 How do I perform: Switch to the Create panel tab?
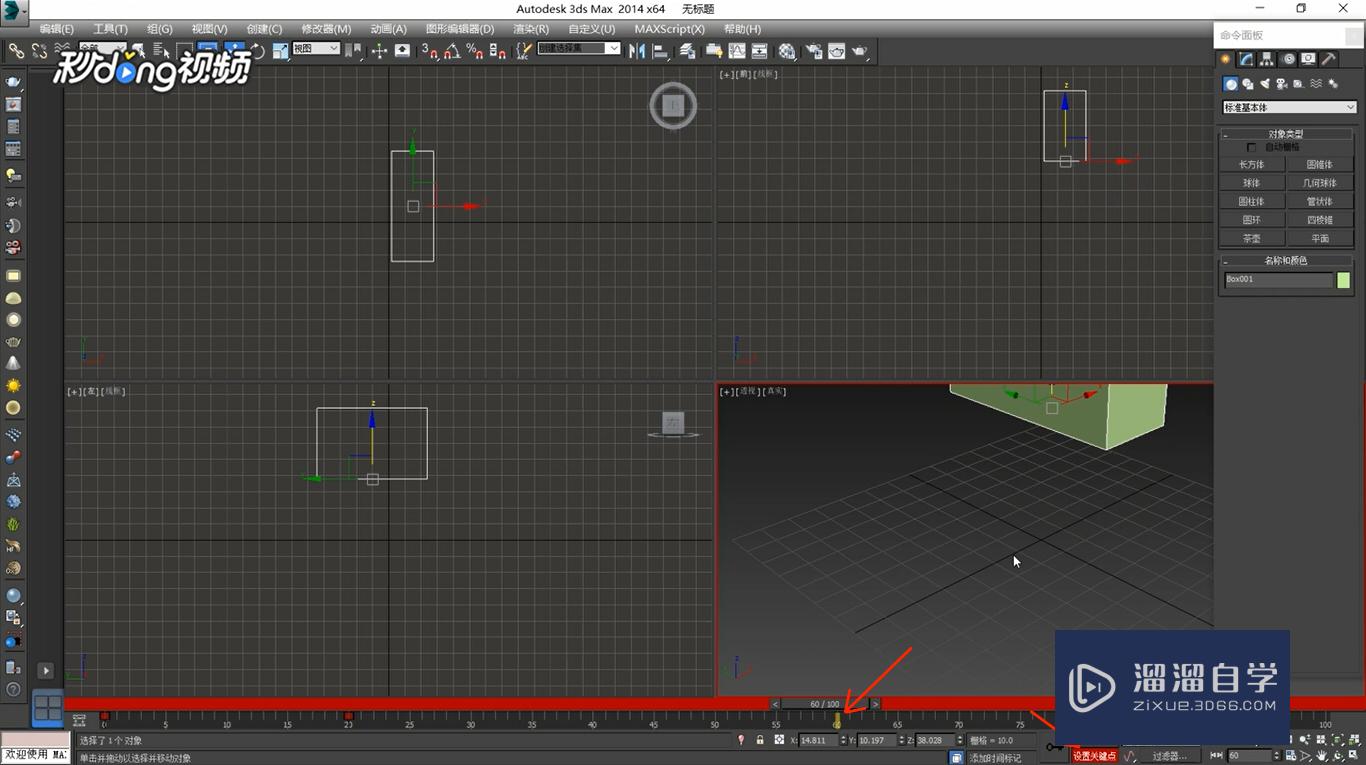[1225, 59]
